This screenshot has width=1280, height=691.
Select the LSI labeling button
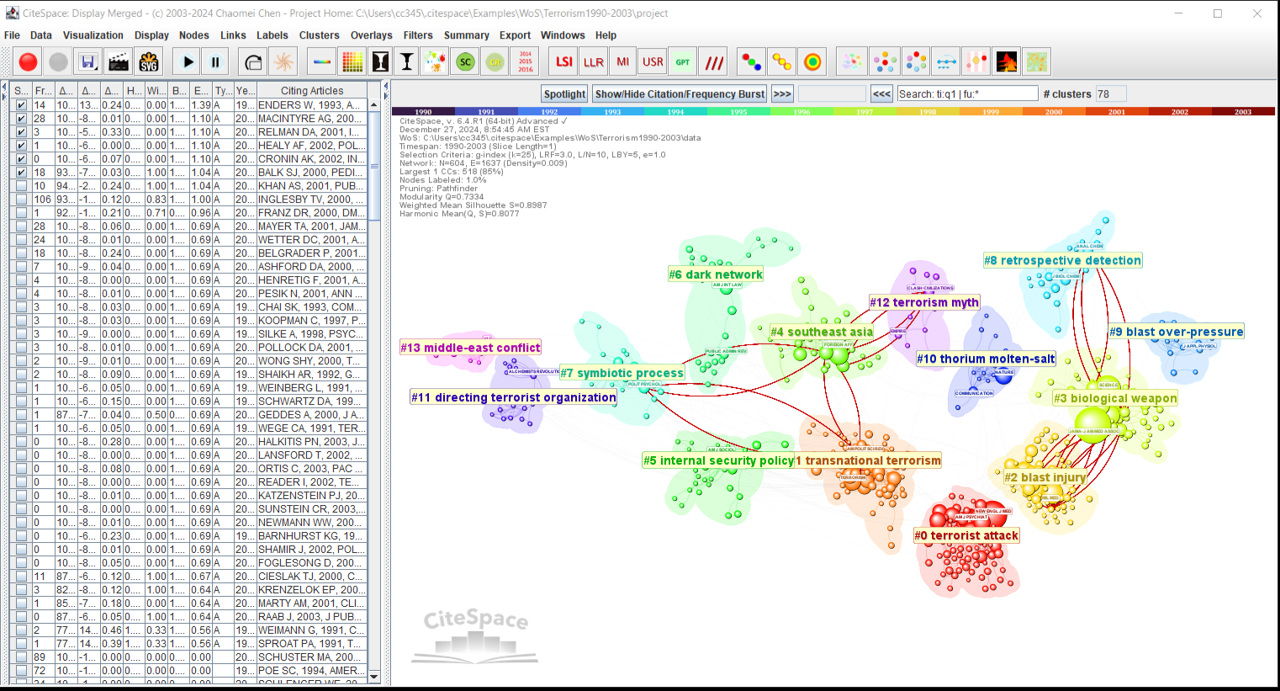pos(564,62)
